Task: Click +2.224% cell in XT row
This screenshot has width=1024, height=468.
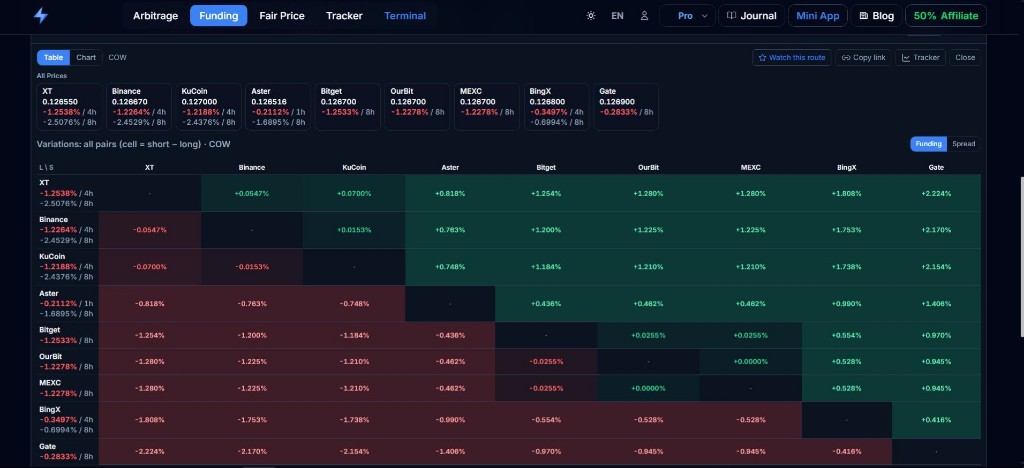Action: pos(936,193)
